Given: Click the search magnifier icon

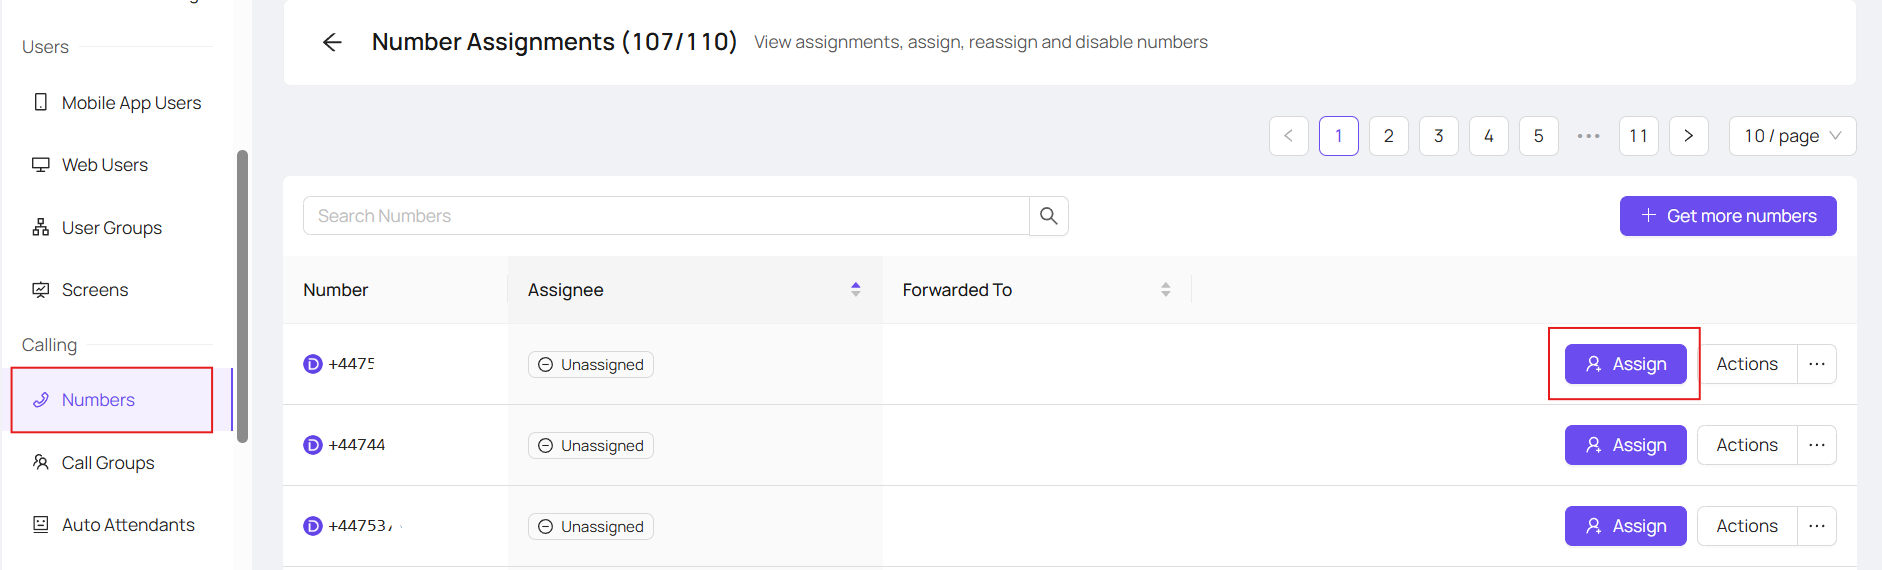Looking at the screenshot, I should (x=1048, y=216).
